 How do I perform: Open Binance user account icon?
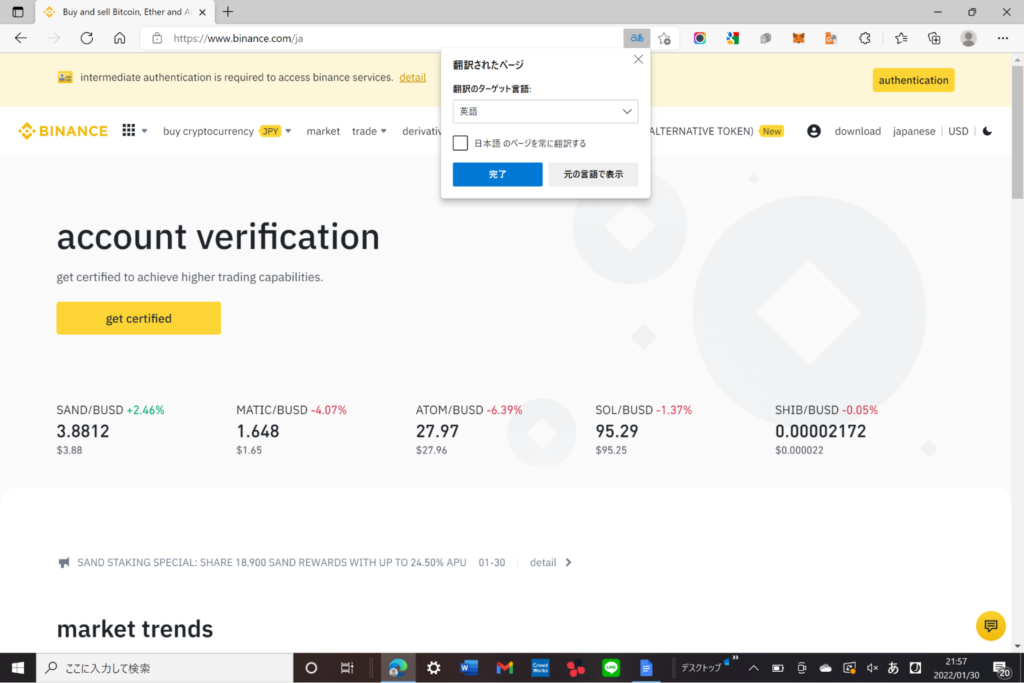coord(814,131)
